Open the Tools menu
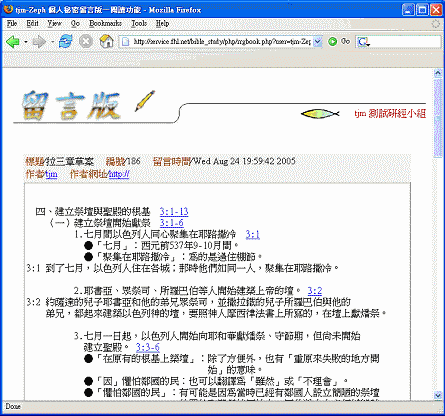This screenshot has width=445, height=416. (139, 23)
